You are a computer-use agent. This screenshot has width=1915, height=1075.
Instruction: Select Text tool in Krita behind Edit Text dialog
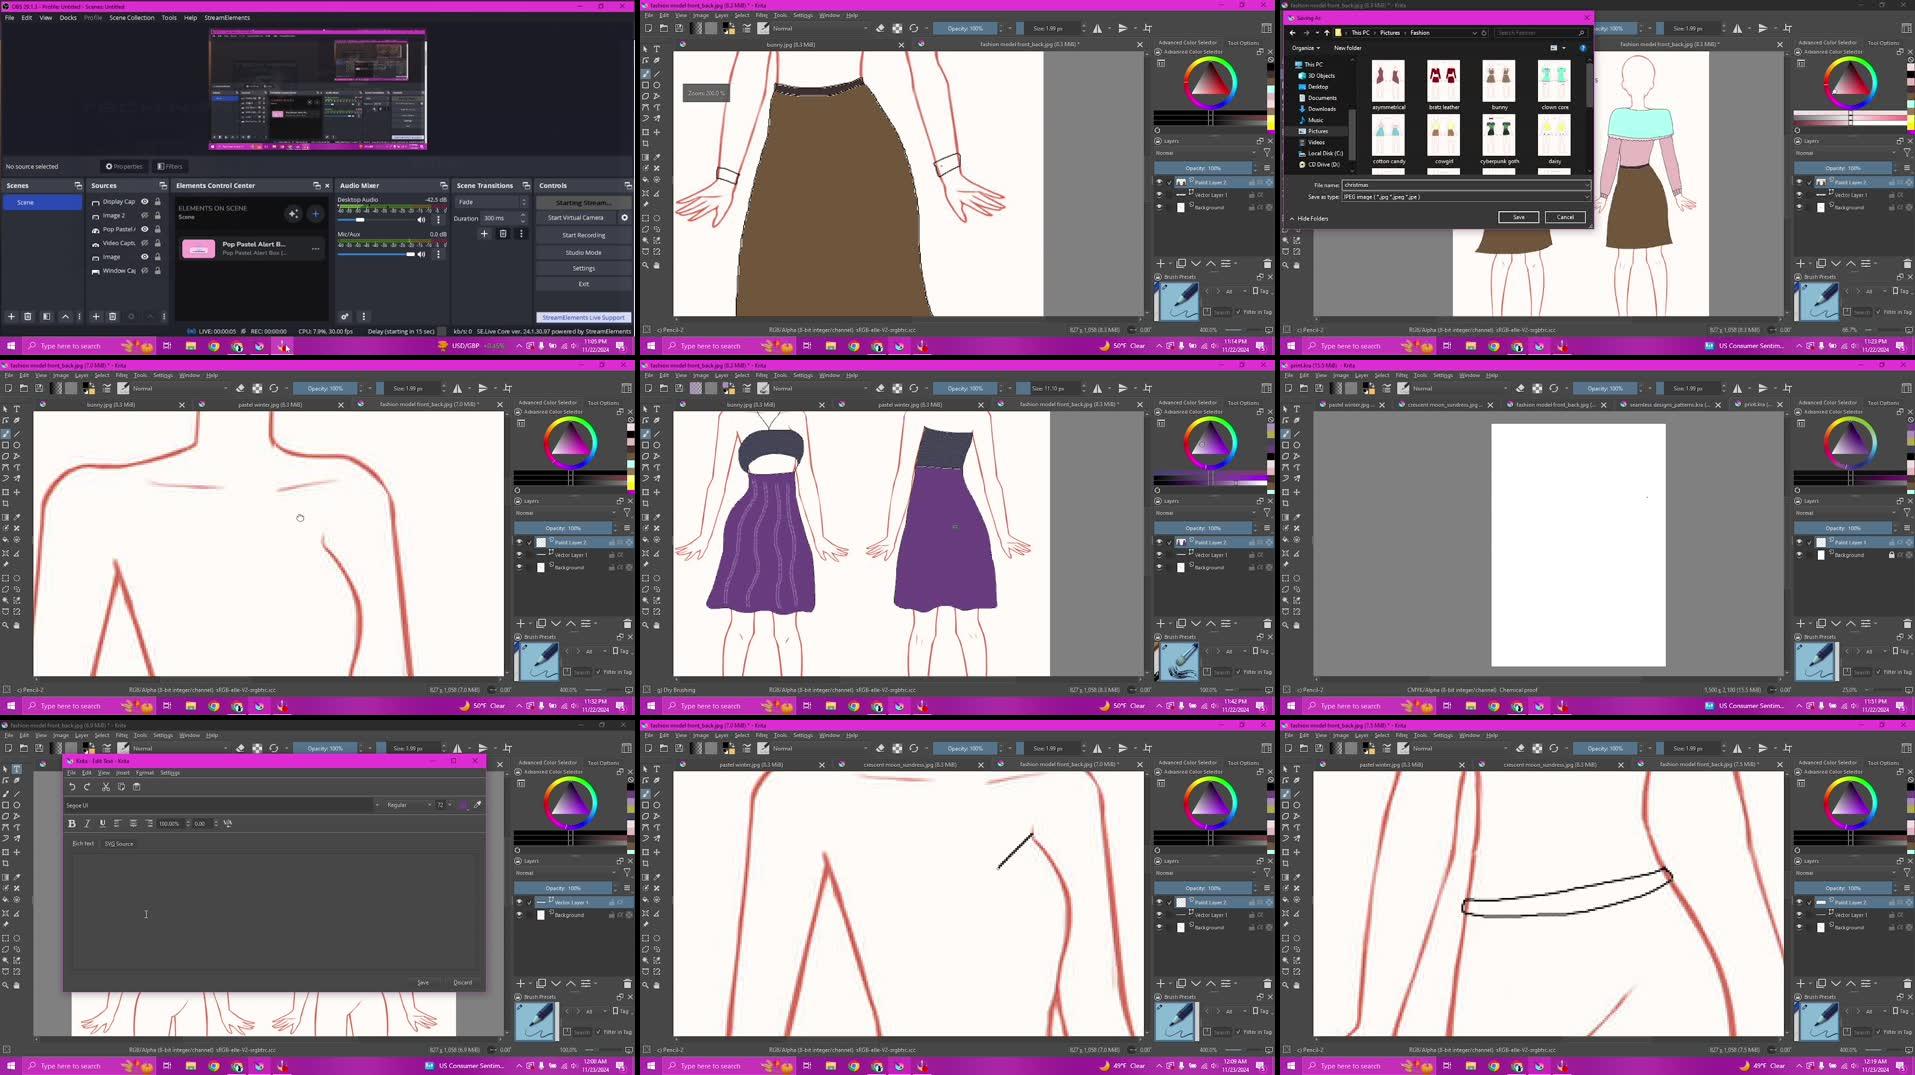[x=17, y=771]
